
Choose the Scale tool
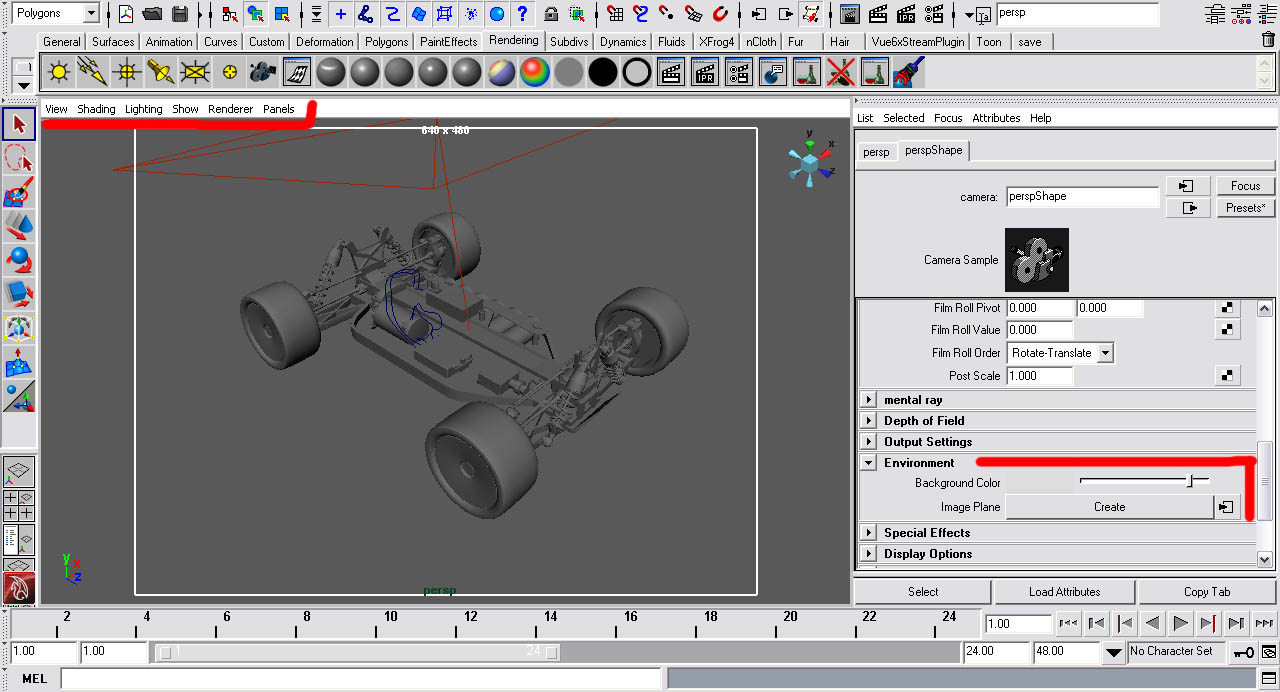(19, 294)
